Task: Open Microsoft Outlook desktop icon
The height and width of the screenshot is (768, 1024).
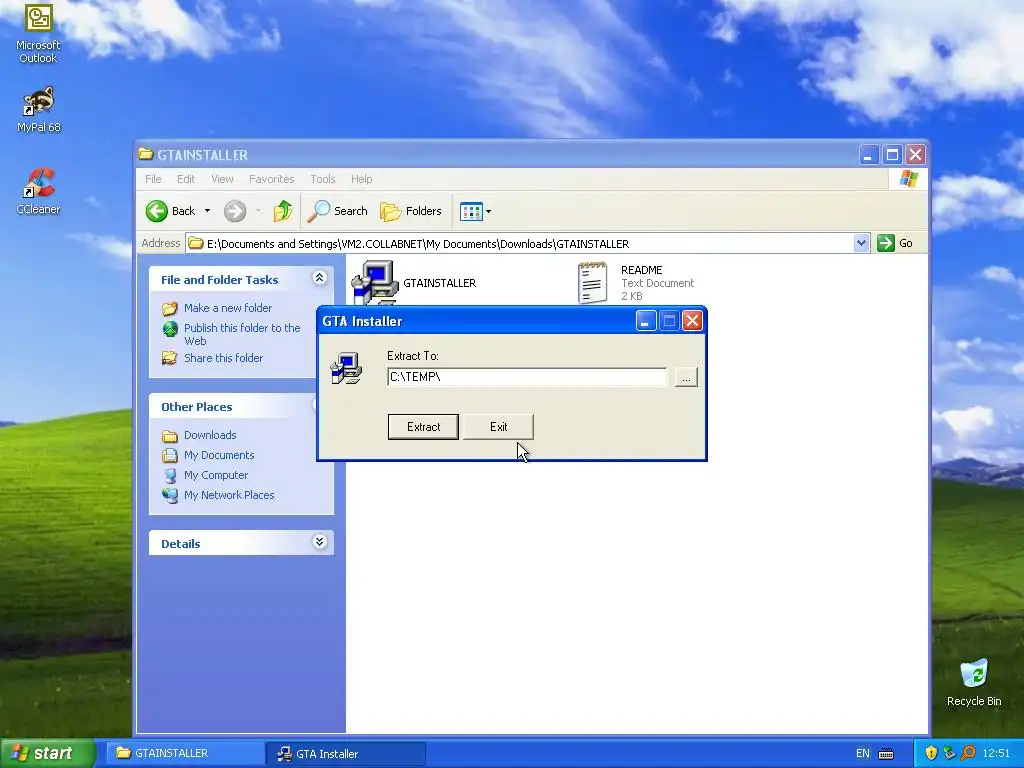Action: coord(38,33)
